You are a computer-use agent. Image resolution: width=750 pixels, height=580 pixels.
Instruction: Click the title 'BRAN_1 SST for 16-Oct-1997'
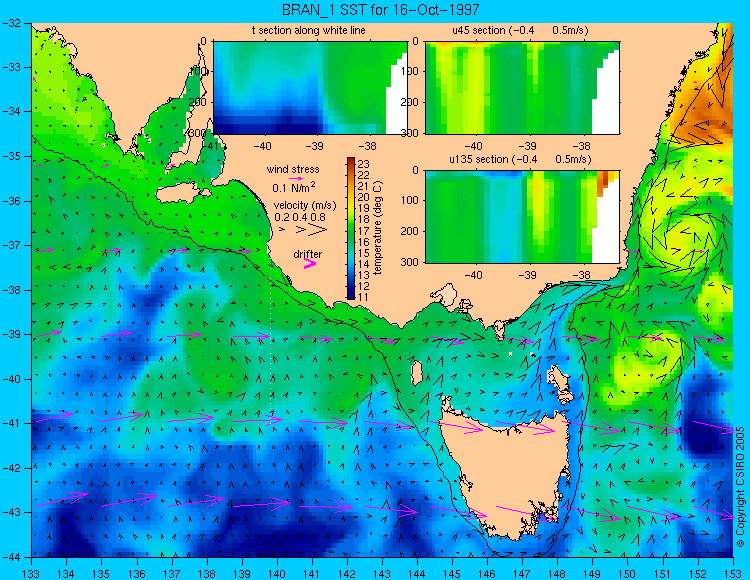(x=380, y=10)
